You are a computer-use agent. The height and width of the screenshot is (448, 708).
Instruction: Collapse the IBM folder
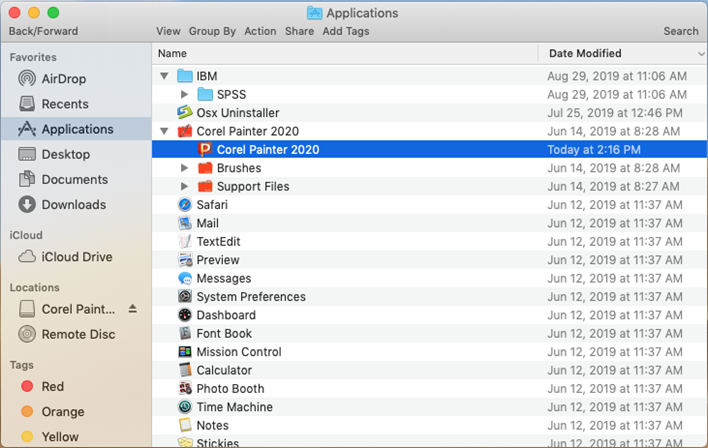pyautogui.click(x=164, y=76)
